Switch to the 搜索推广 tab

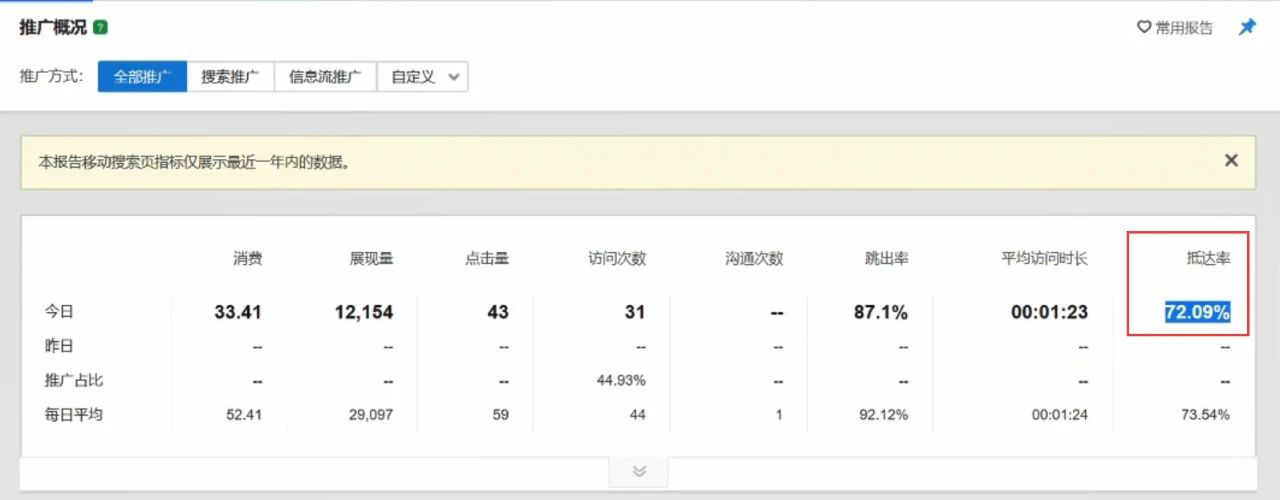tap(230, 76)
